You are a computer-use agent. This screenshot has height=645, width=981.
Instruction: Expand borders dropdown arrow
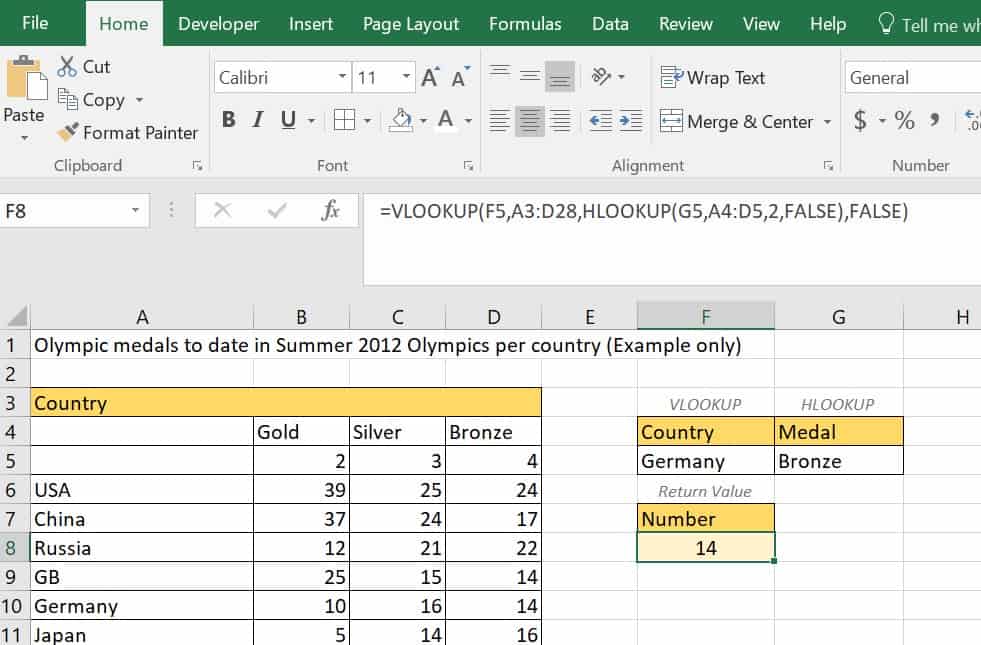point(367,120)
